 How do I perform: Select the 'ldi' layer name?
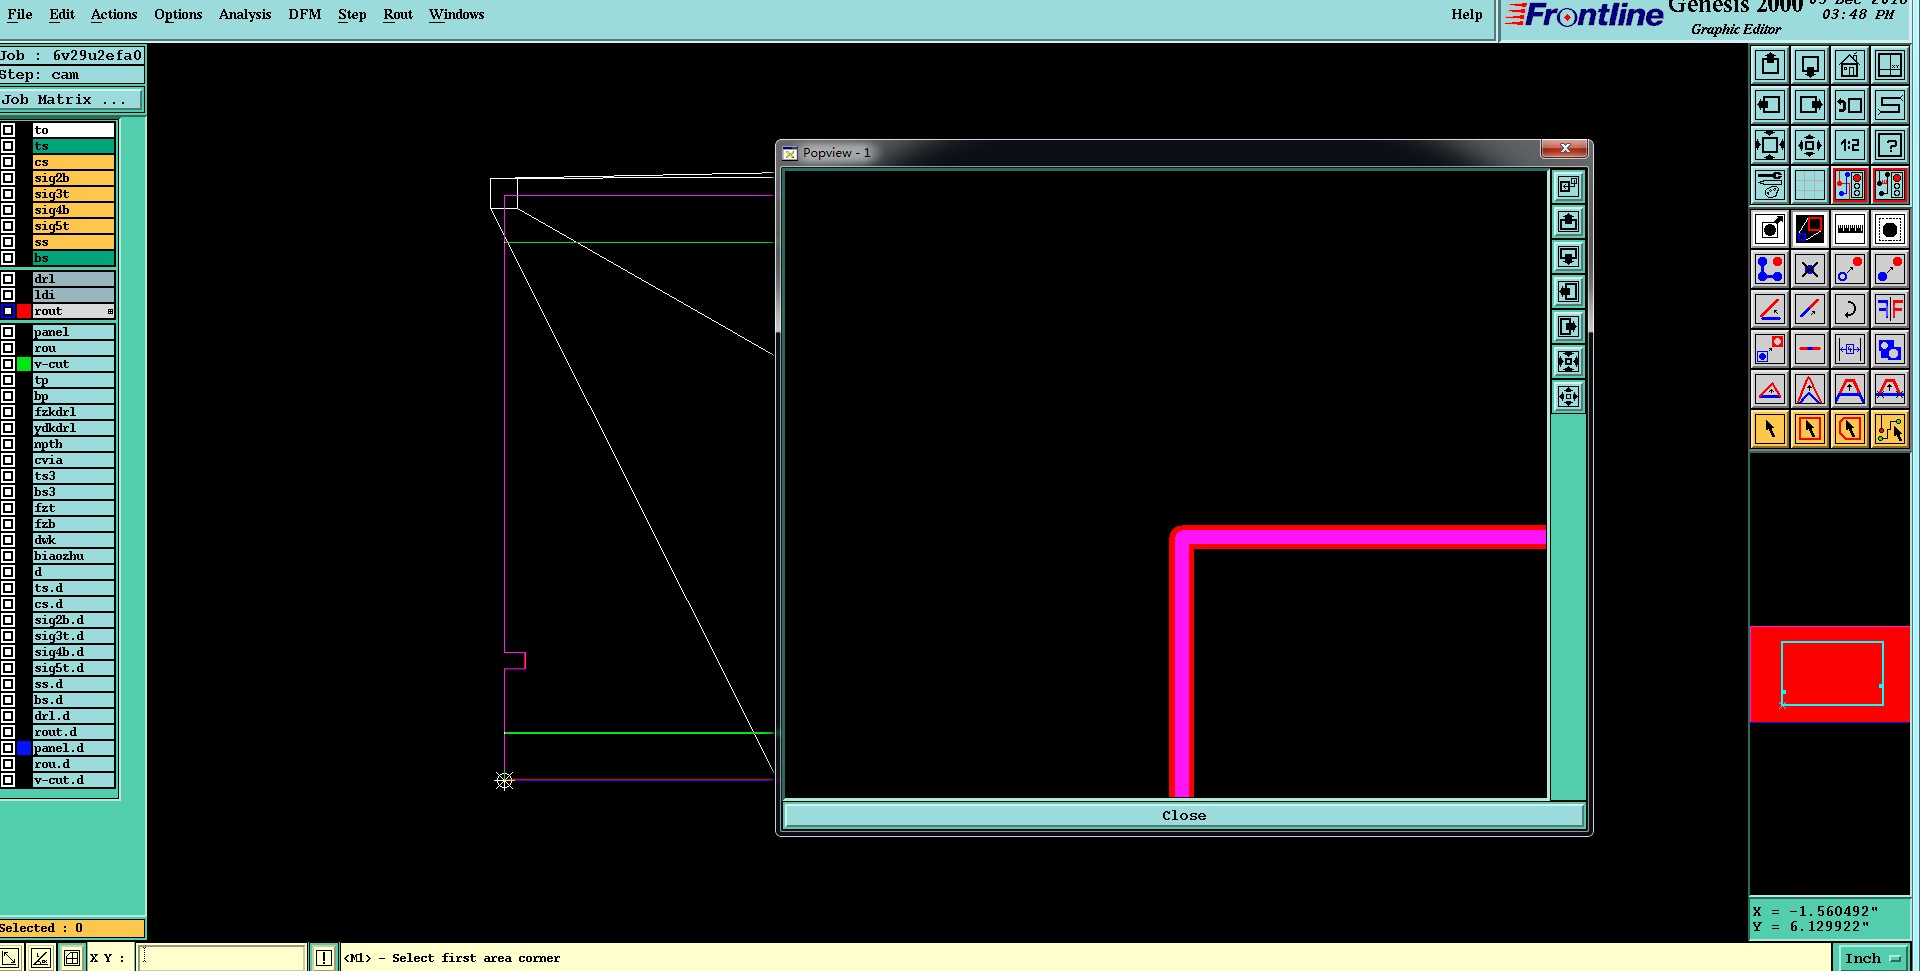73,295
